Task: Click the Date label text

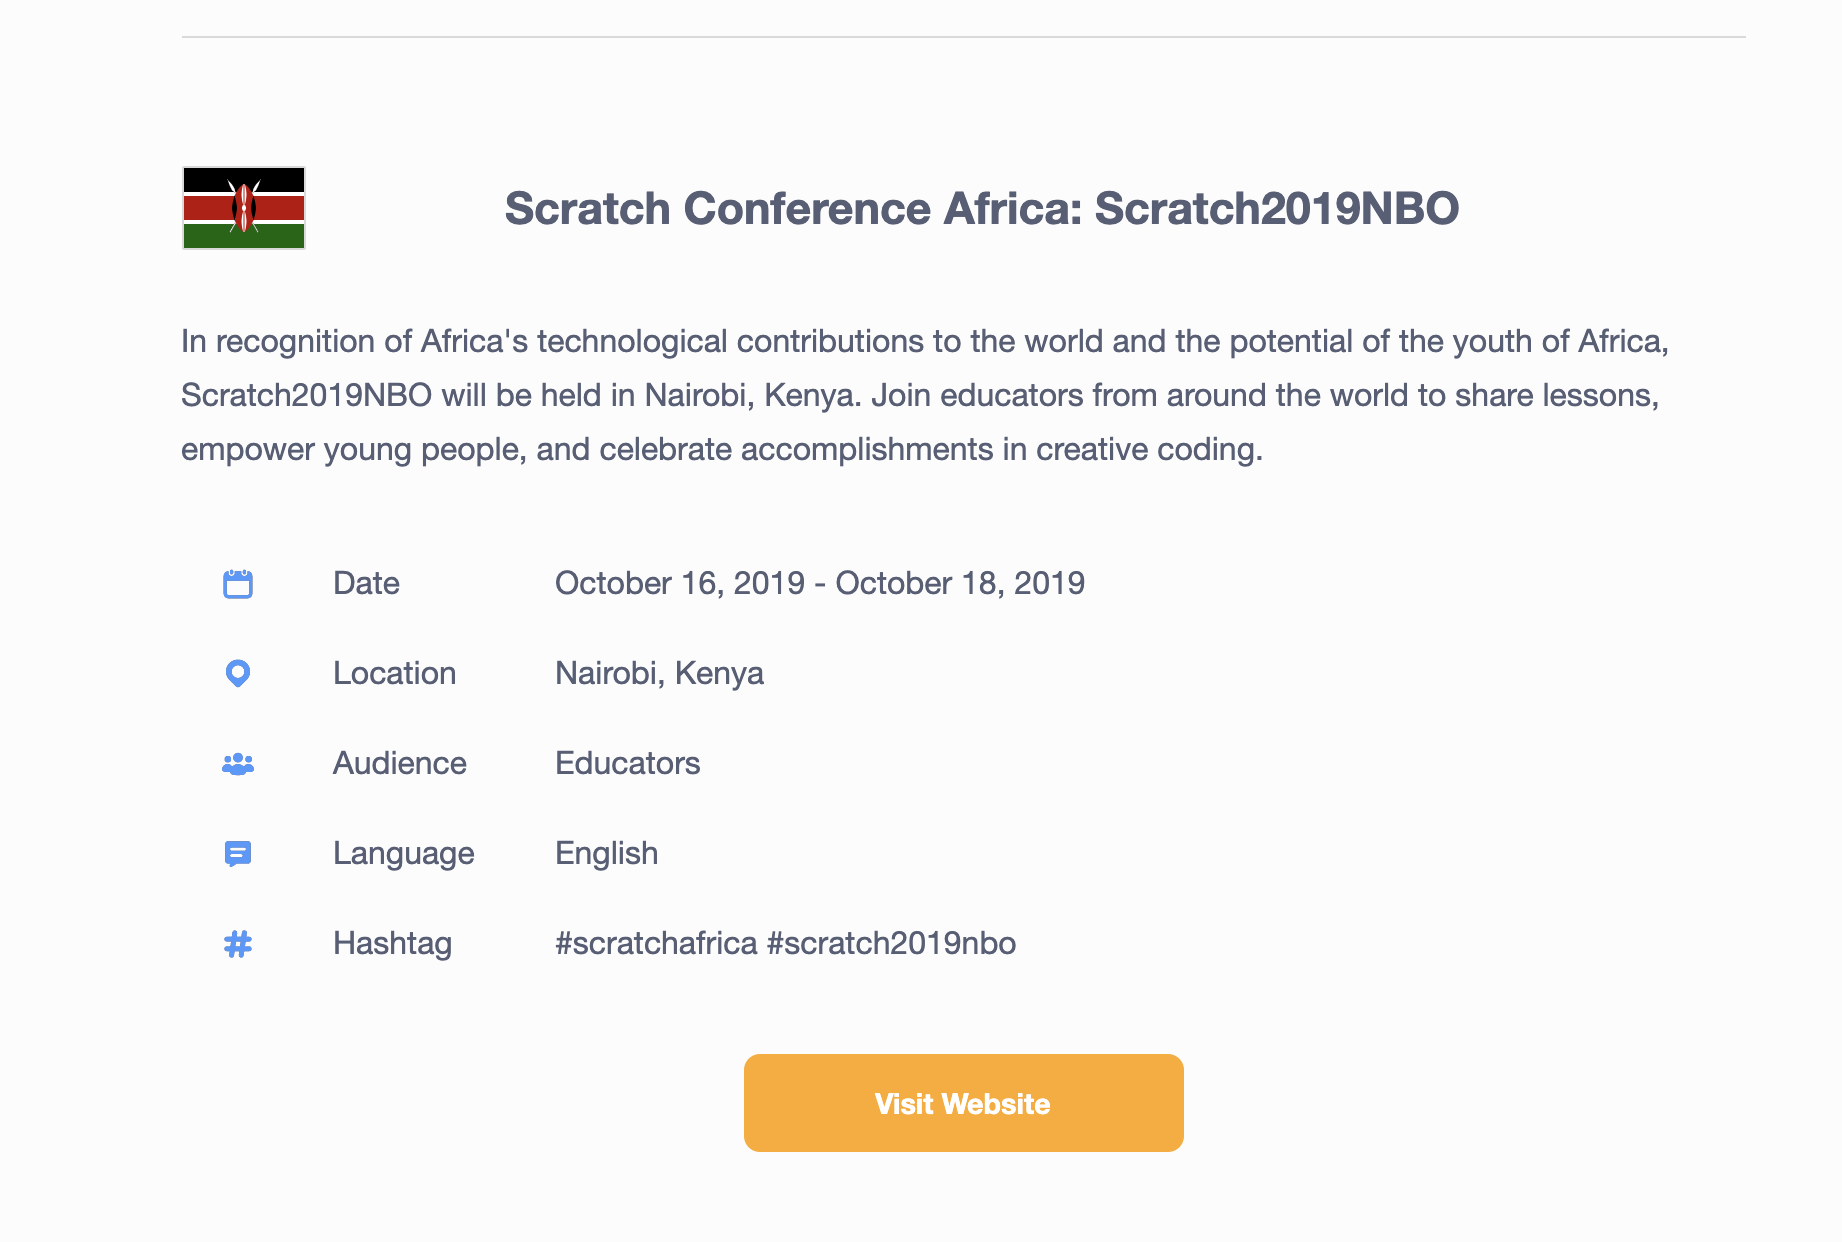Action: click(x=366, y=583)
